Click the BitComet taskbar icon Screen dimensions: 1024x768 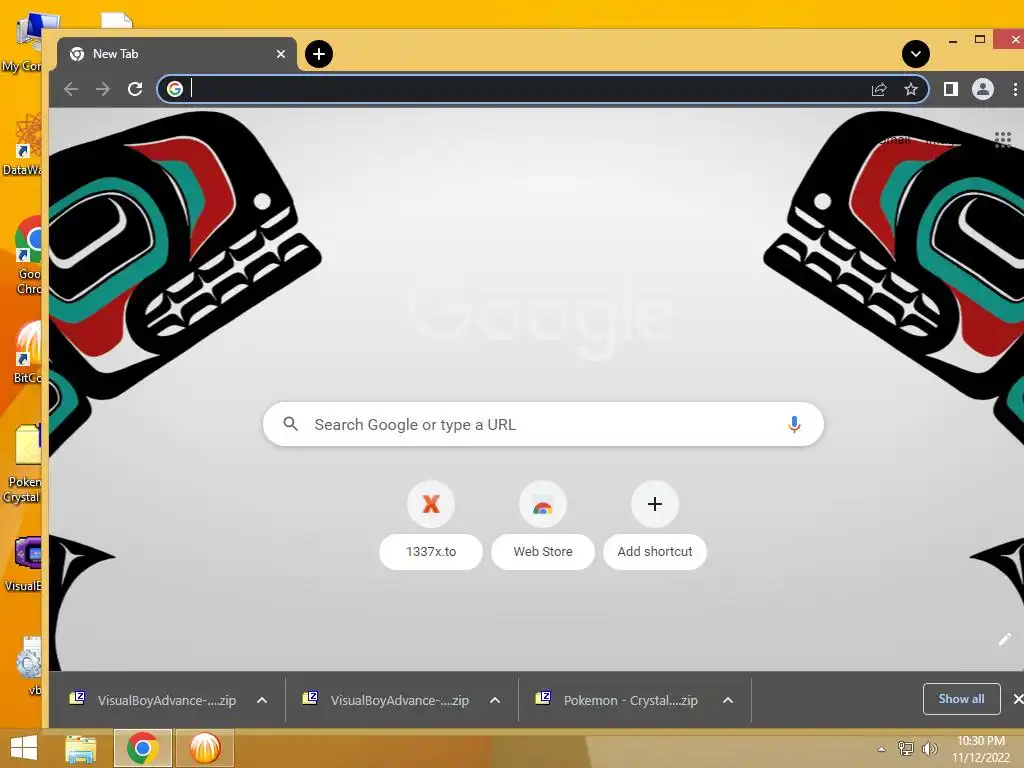(204, 748)
